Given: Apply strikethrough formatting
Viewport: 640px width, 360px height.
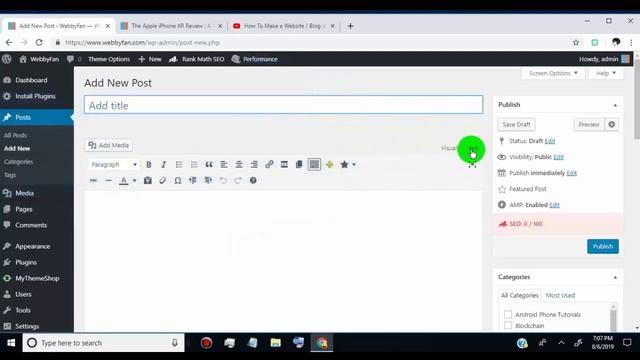Looking at the screenshot, I should coord(93,180).
